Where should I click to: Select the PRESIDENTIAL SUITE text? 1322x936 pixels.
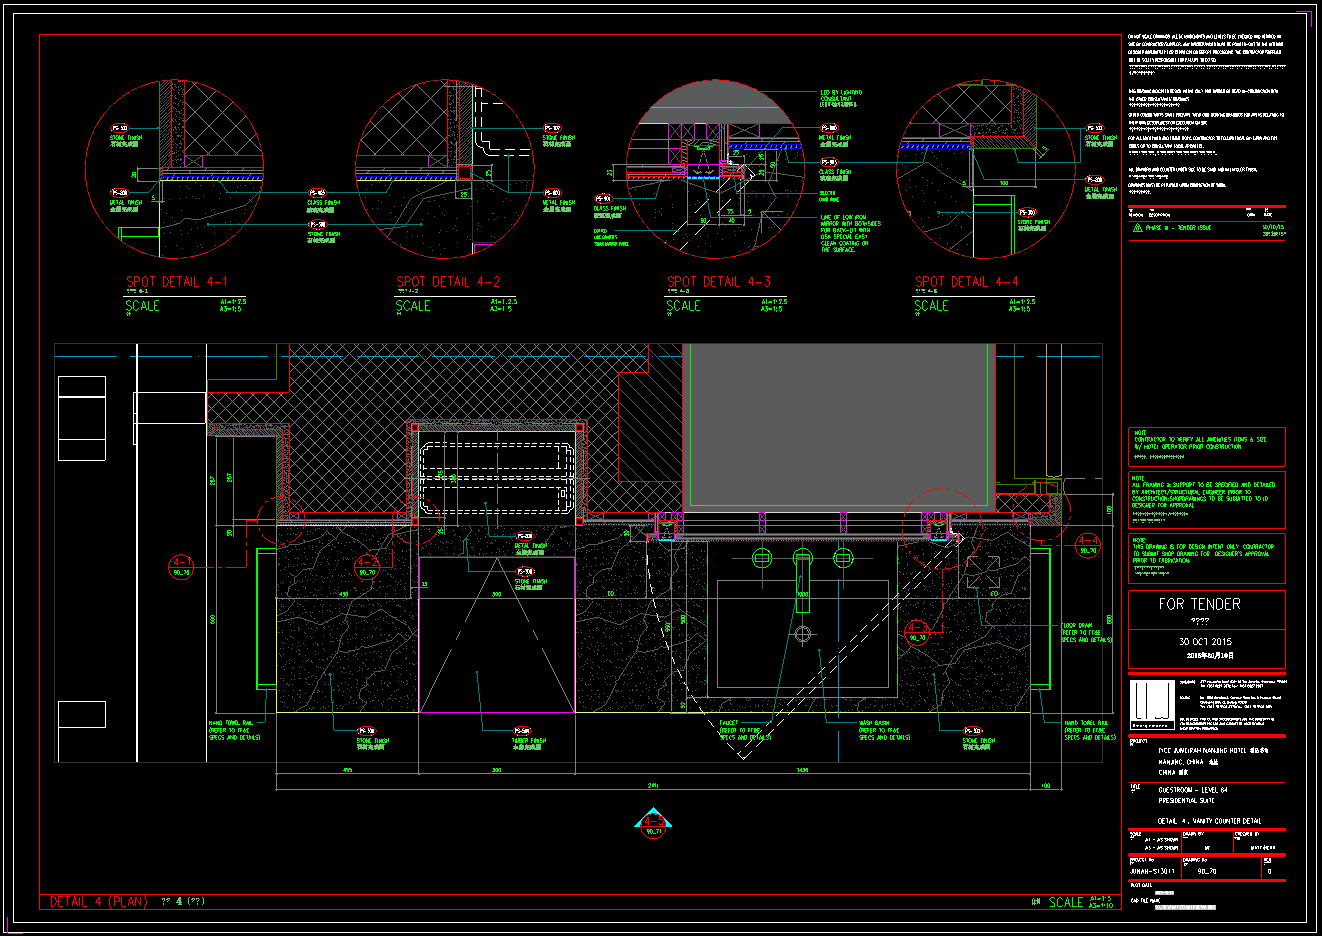coord(1187,801)
